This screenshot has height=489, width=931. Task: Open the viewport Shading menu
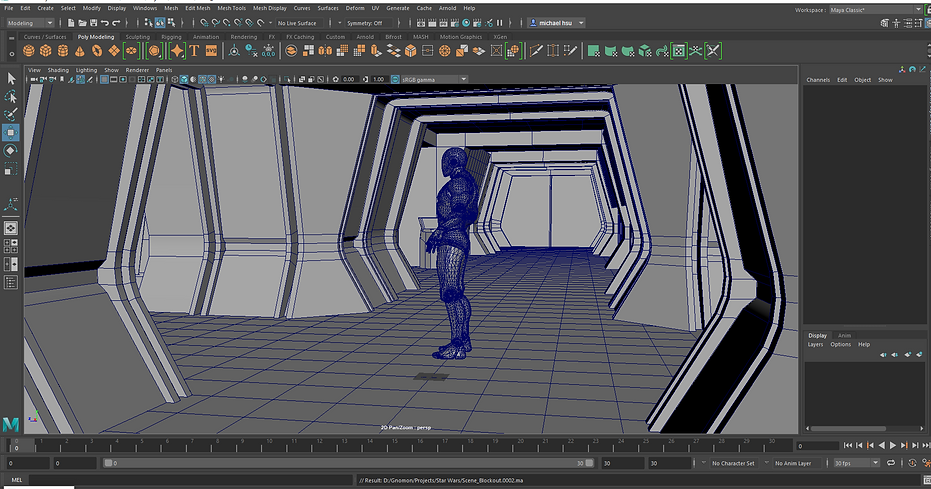tap(58, 70)
